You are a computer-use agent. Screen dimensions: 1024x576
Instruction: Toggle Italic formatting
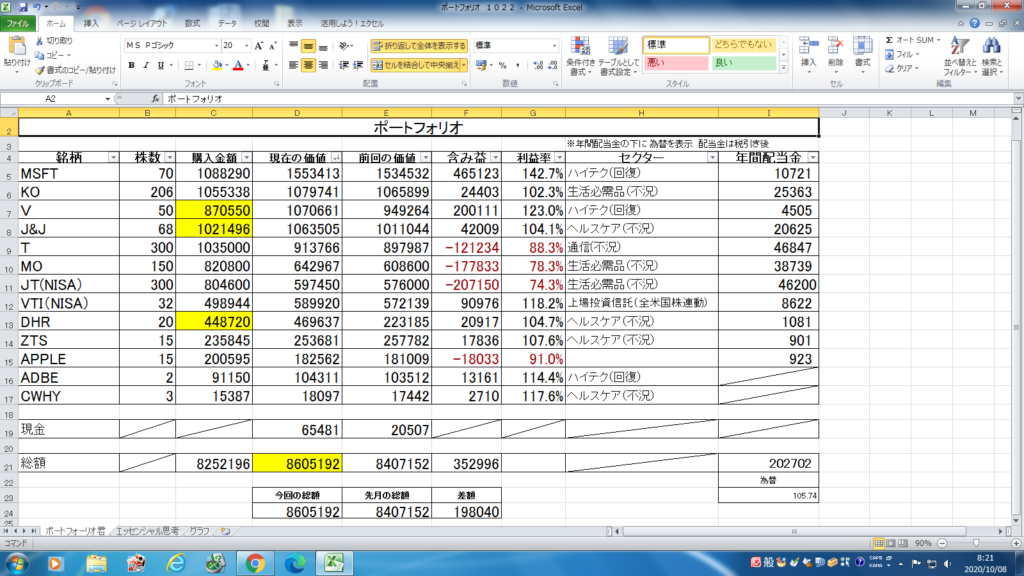(x=146, y=65)
